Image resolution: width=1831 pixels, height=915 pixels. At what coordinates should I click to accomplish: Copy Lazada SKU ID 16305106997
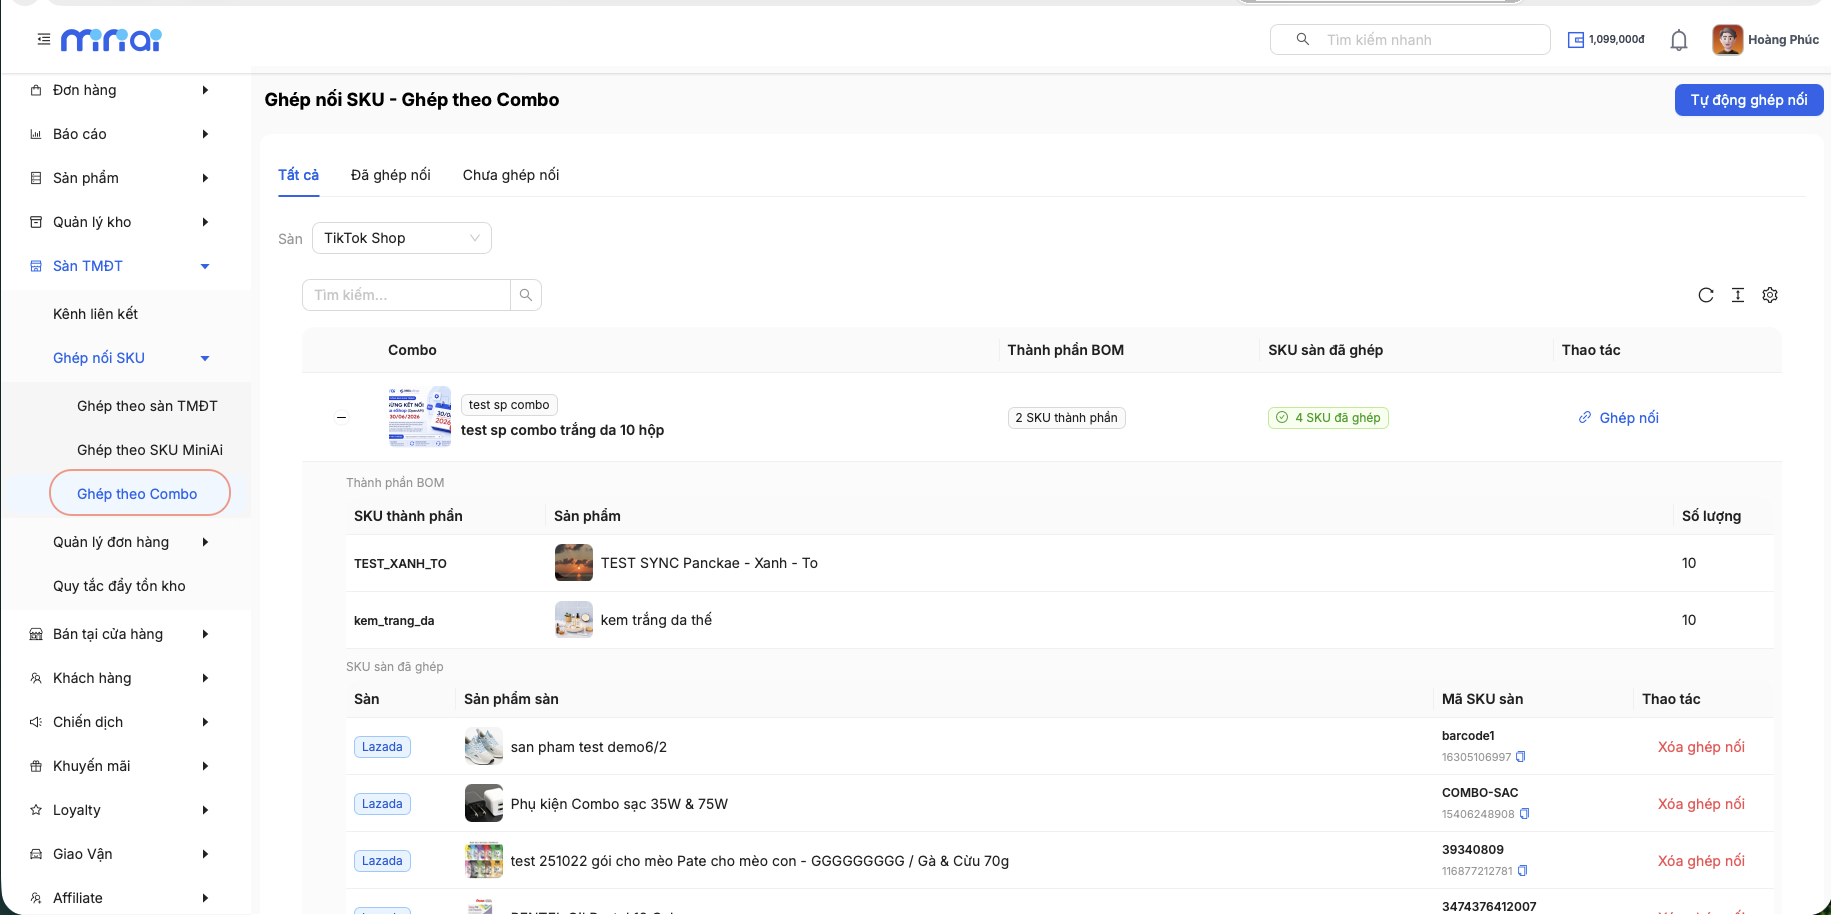point(1521,757)
